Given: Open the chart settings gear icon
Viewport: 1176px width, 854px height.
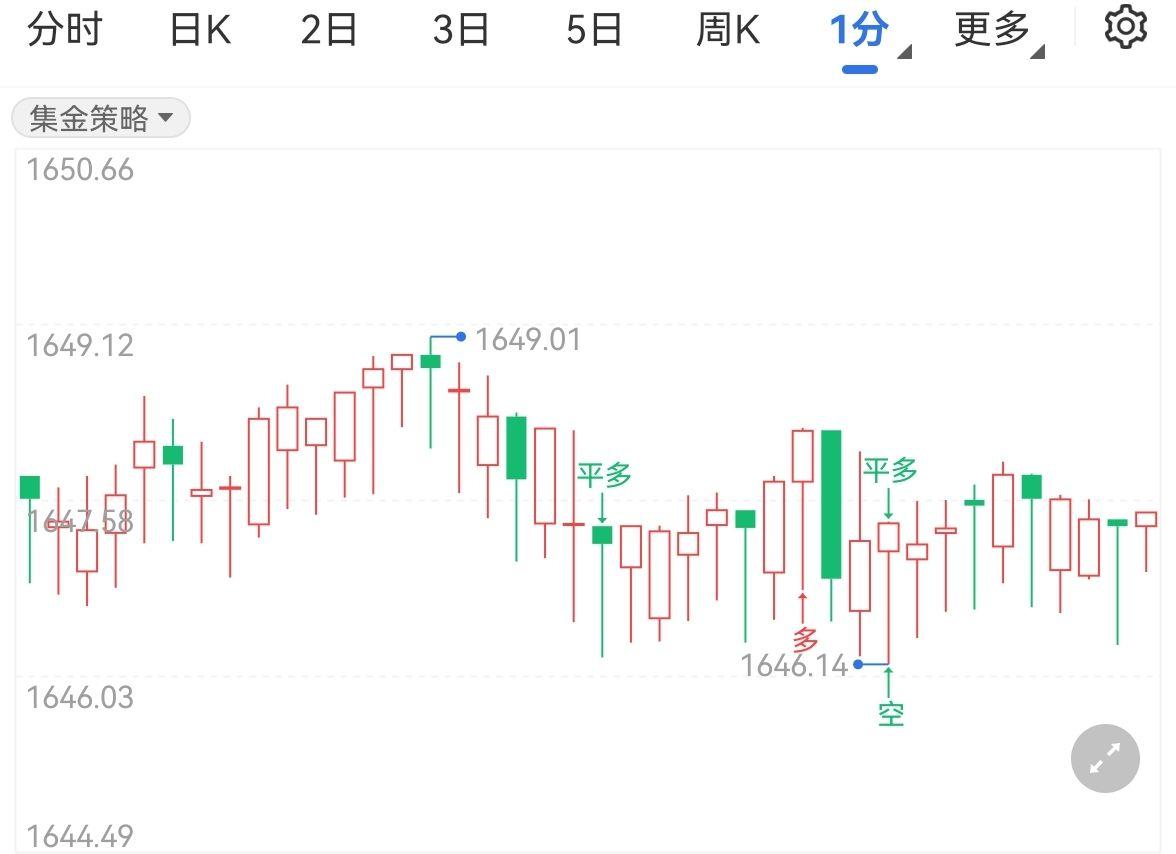Looking at the screenshot, I should 1125,28.
